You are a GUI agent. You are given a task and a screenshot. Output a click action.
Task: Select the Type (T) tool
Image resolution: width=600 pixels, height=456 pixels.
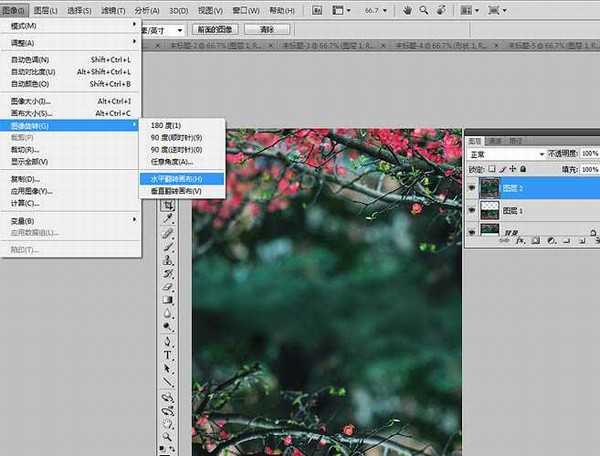169,354
